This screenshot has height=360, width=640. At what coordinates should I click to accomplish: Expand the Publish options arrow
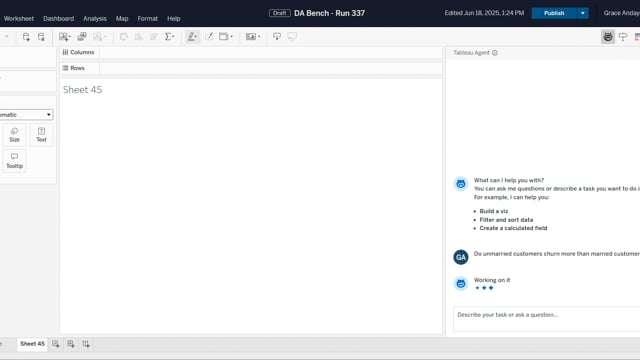[582, 13]
